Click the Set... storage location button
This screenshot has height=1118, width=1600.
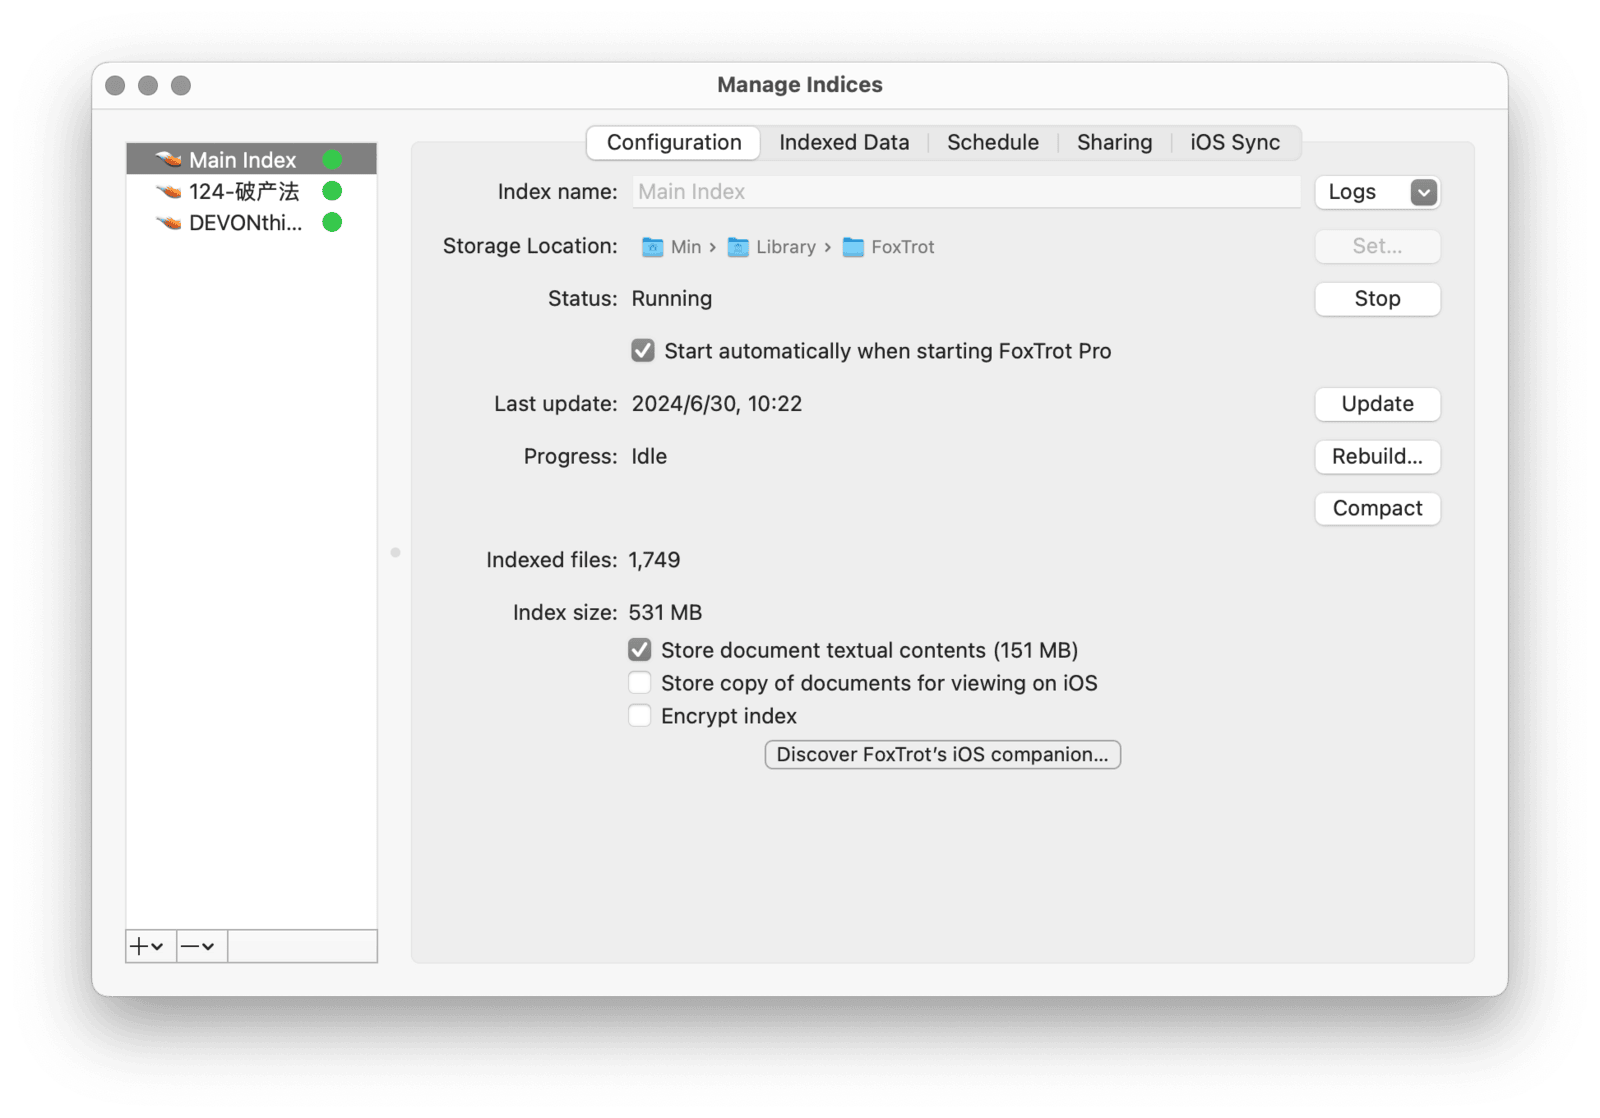[x=1377, y=246]
